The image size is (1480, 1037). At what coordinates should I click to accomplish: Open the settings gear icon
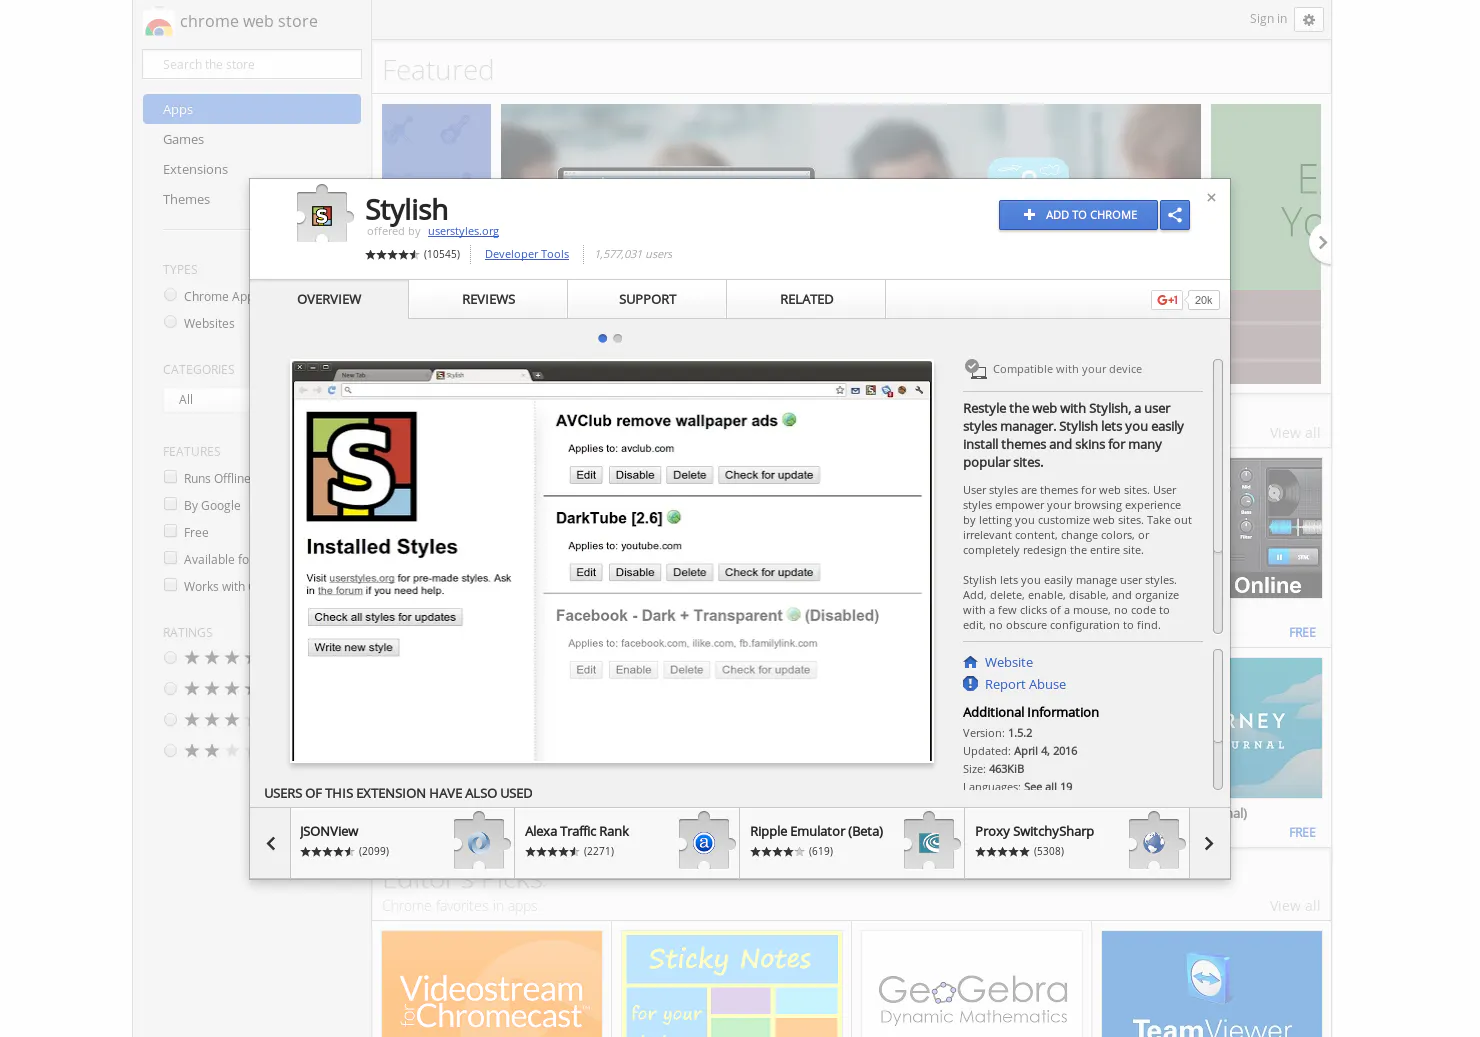(x=1309, y=20)
